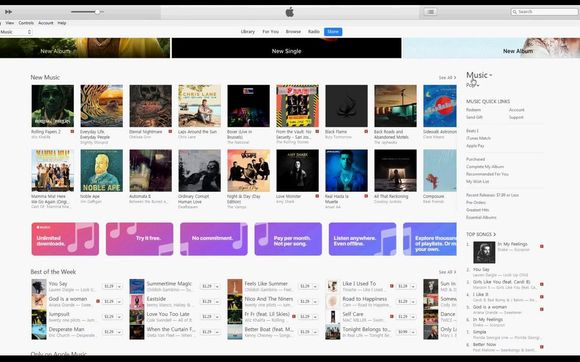Open the dropdown arrow beside Jumpsuit price
Screen dimensions: 580x362
click(119, 317)
